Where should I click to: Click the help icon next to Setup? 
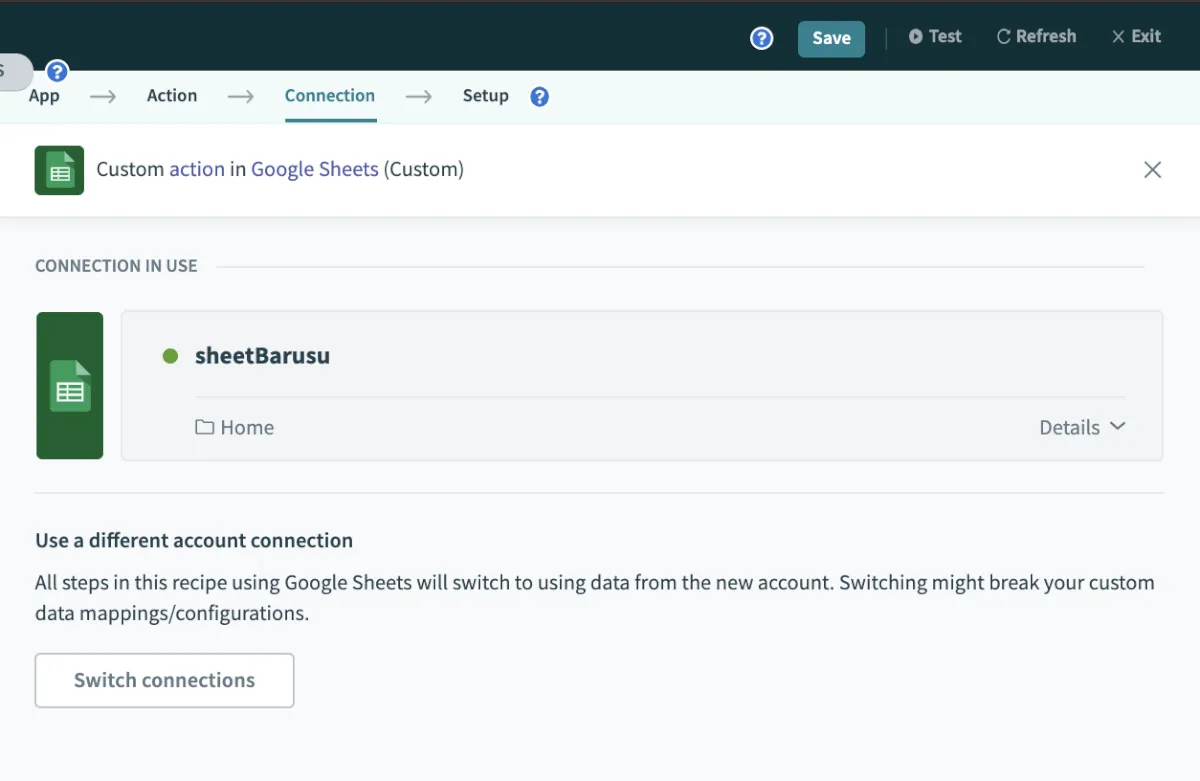pos(540,97)
